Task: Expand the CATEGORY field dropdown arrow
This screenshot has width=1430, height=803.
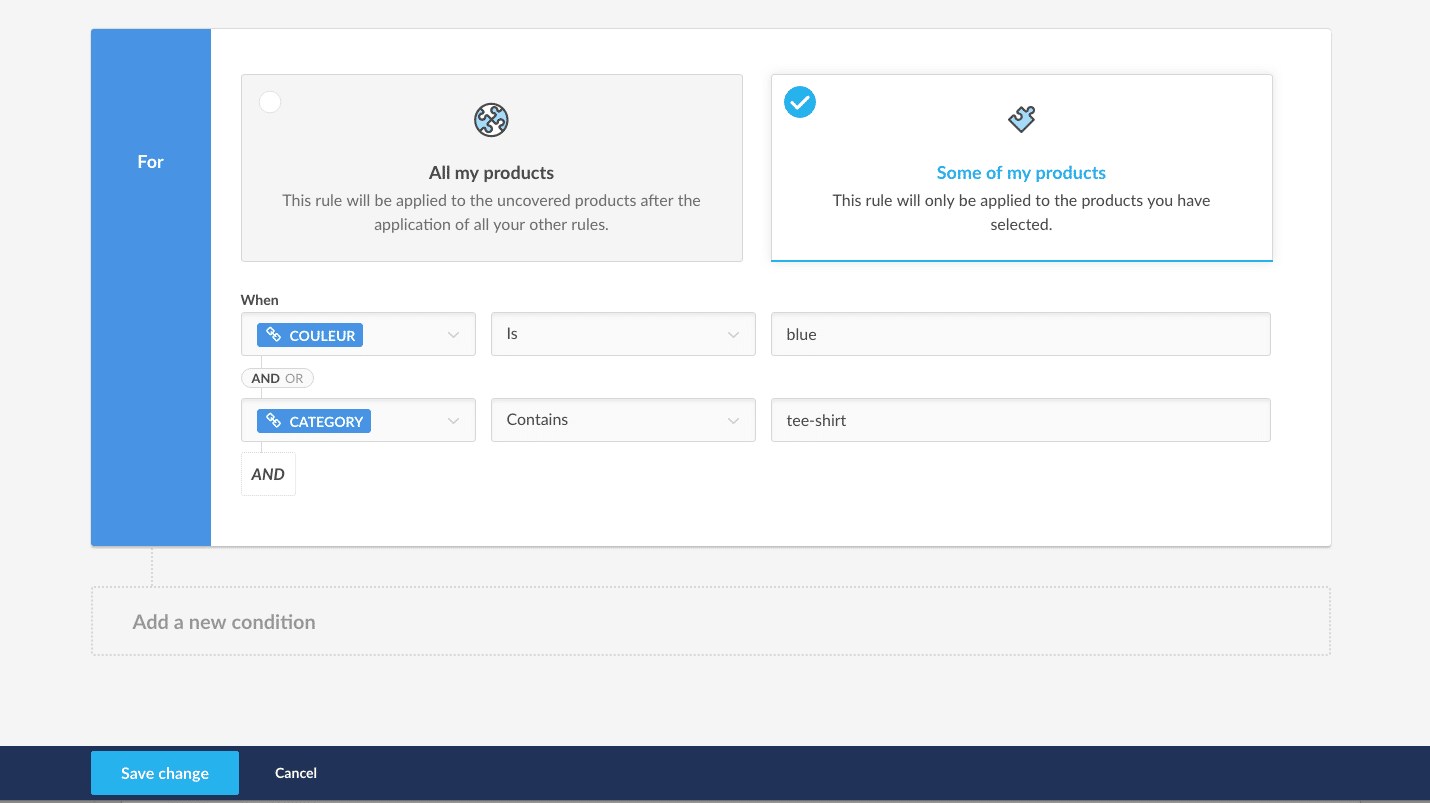Action: click(x=453, y=421)
